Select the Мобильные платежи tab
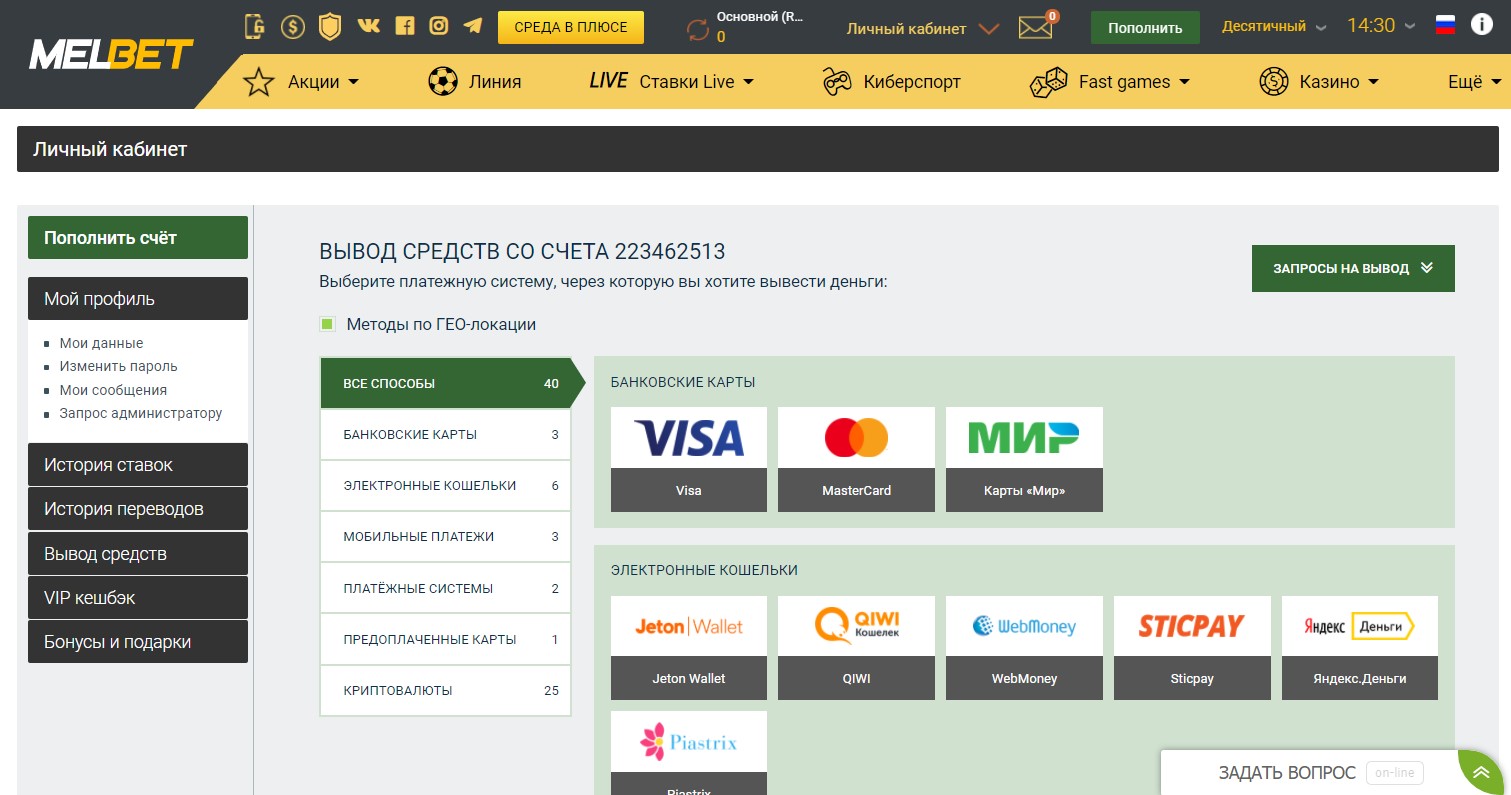 (x=446, y=537)
